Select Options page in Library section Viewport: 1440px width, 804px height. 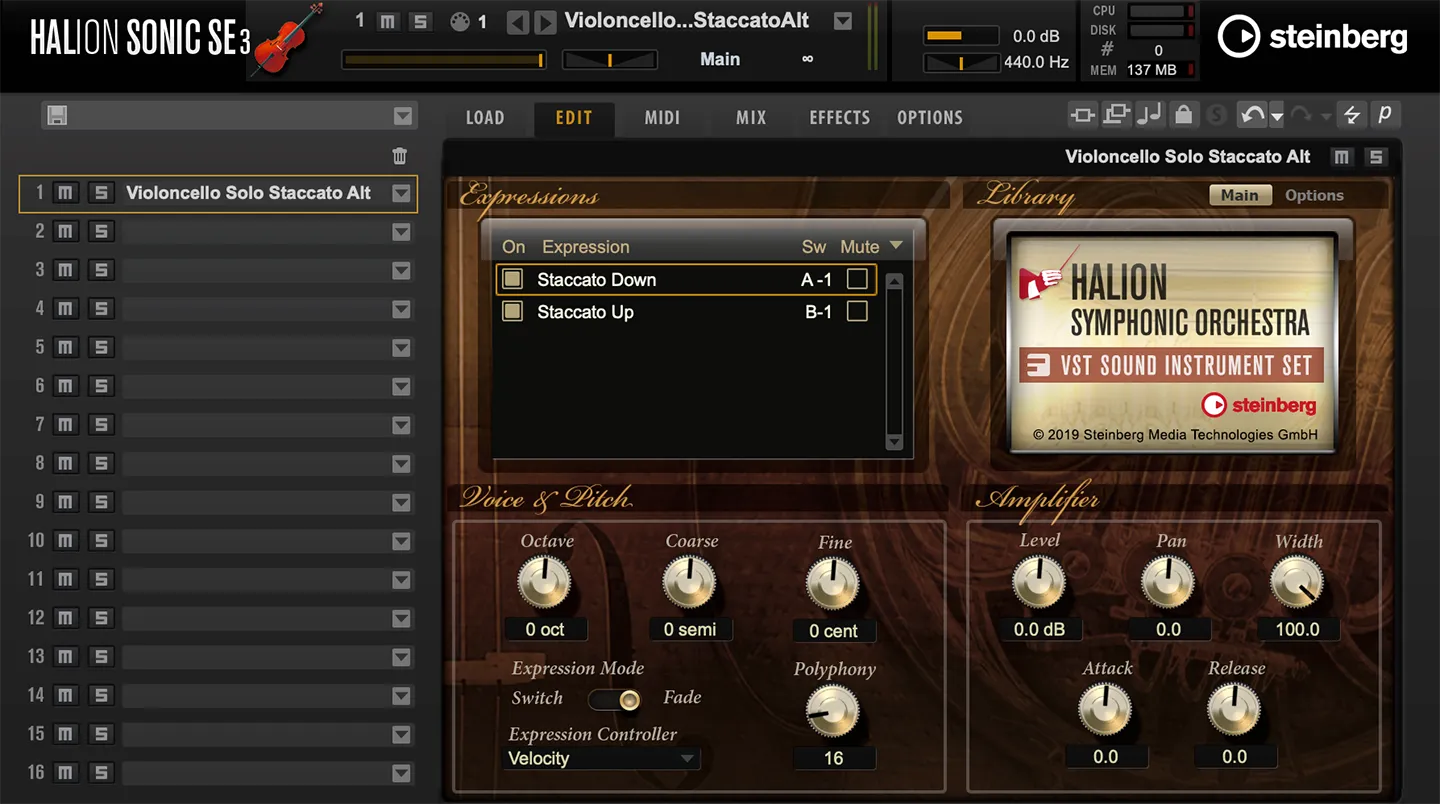pyautogui.click(x=1314, y=195)
